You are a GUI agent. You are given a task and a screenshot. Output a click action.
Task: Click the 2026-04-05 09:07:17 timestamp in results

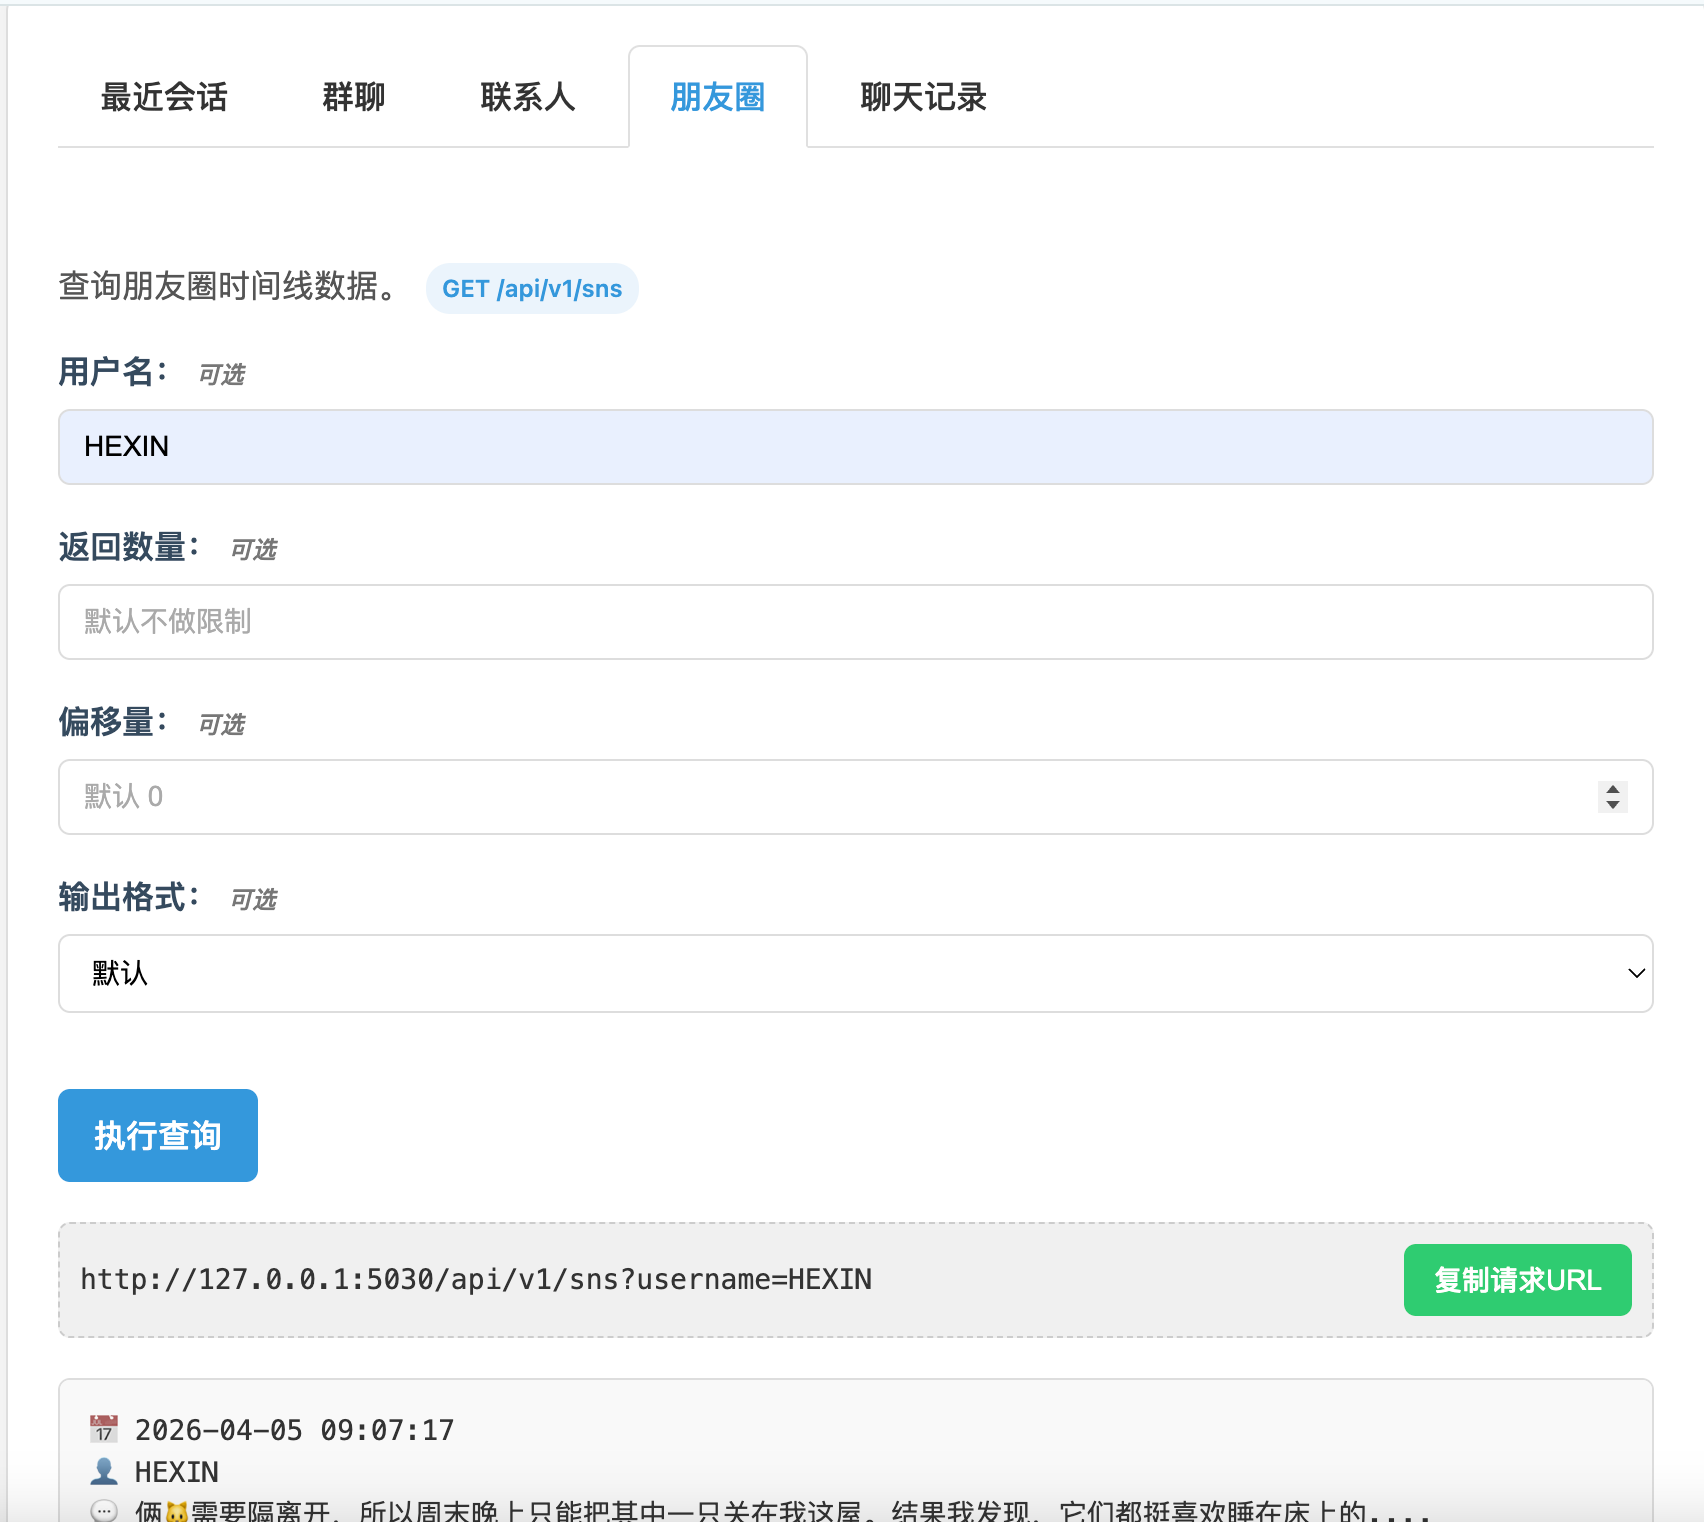pos(294,1430)
